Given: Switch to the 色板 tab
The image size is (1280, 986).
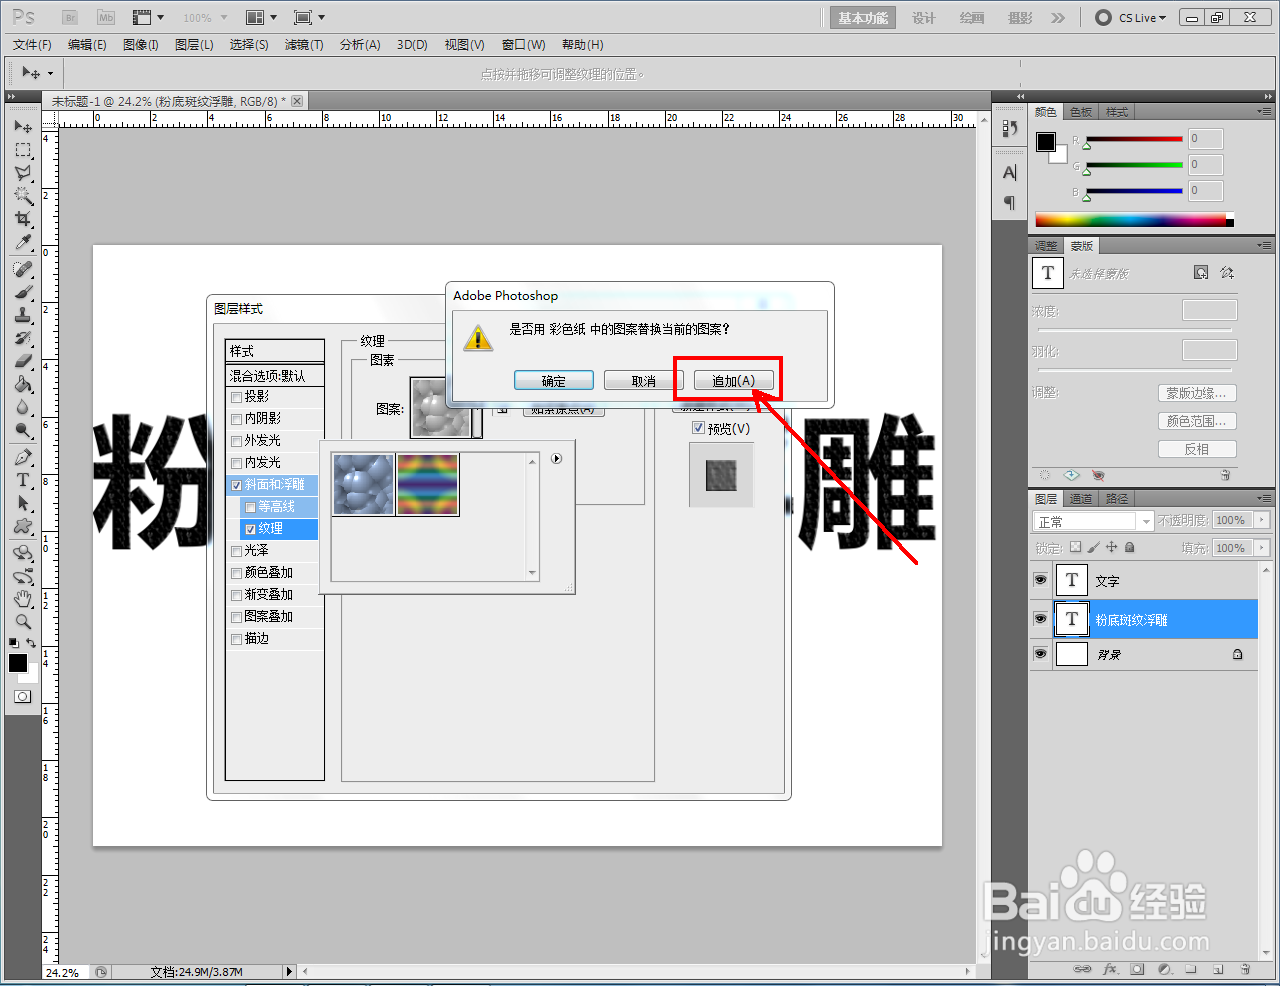Looking at the screenshot, I should coord(1081,112).
